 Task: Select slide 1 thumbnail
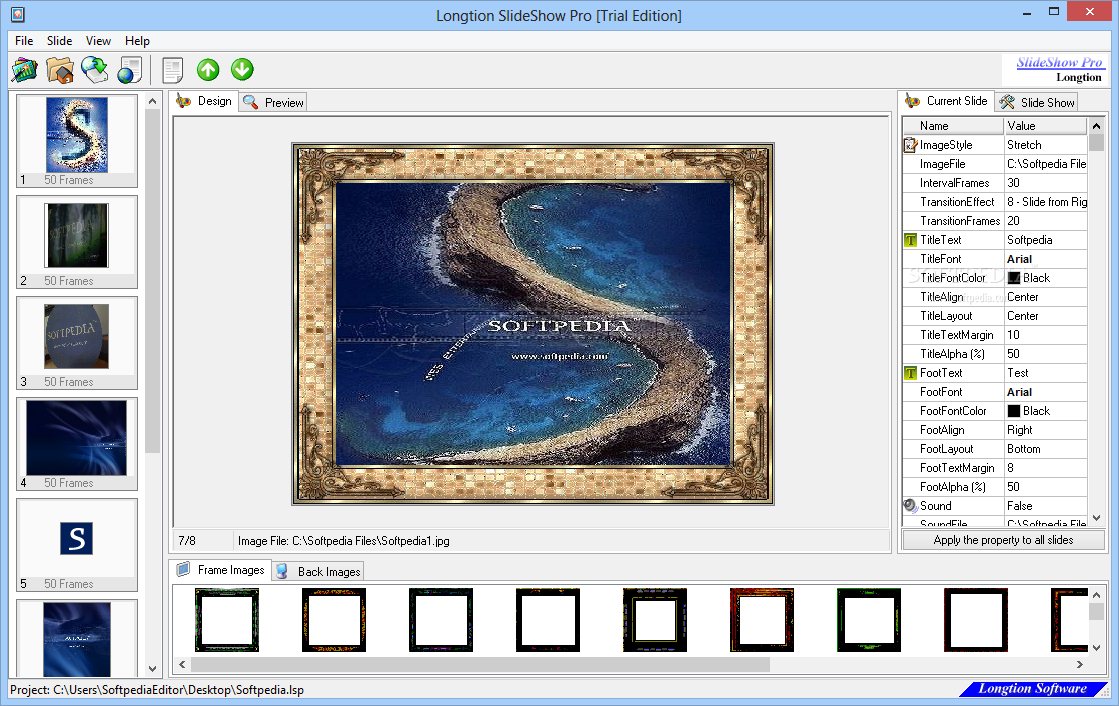(77, 141)
